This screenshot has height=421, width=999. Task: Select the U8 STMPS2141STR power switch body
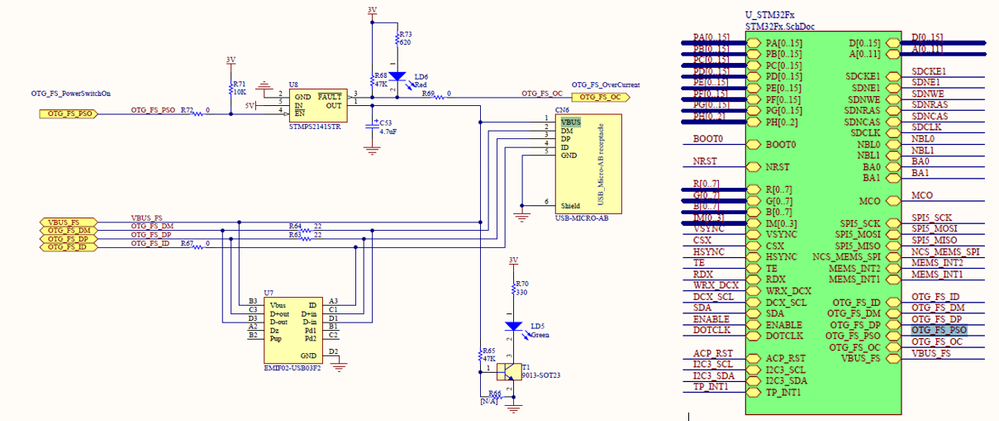319,105
